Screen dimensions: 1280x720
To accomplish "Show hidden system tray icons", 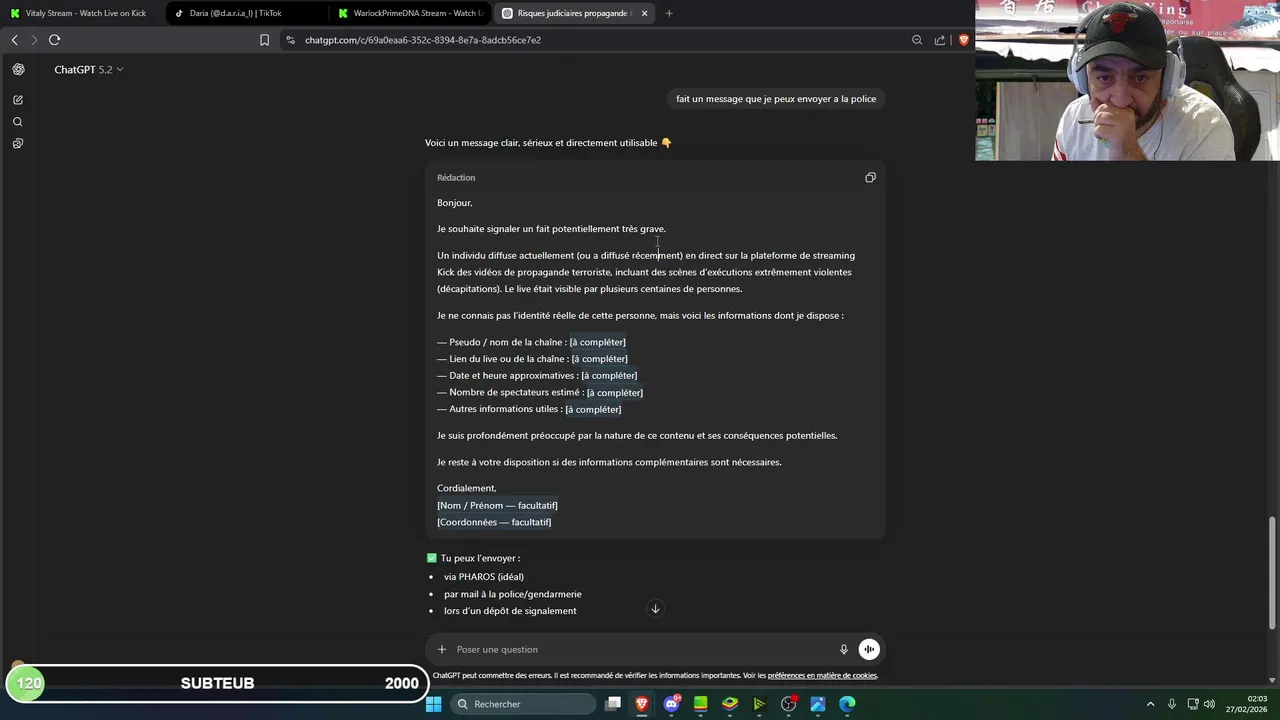I will 1150,704.
